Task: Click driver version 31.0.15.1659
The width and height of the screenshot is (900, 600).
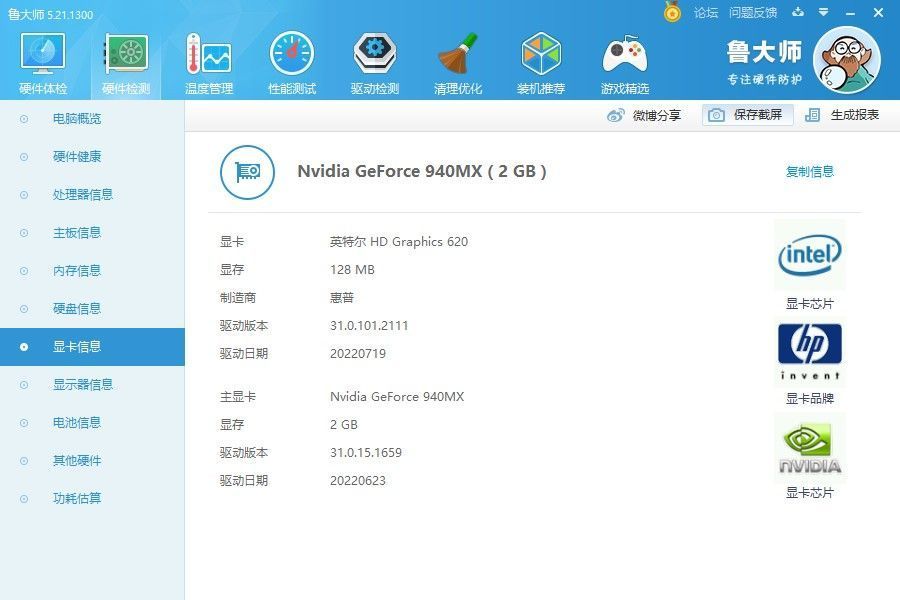Action: [x=366, y=452]
